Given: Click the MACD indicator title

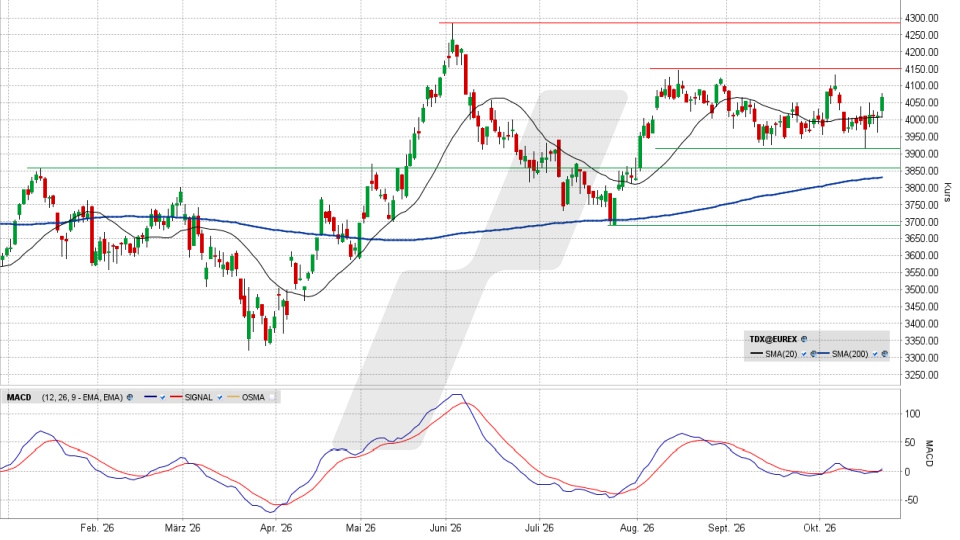Looking at the screenshot, I should point(19,397).
